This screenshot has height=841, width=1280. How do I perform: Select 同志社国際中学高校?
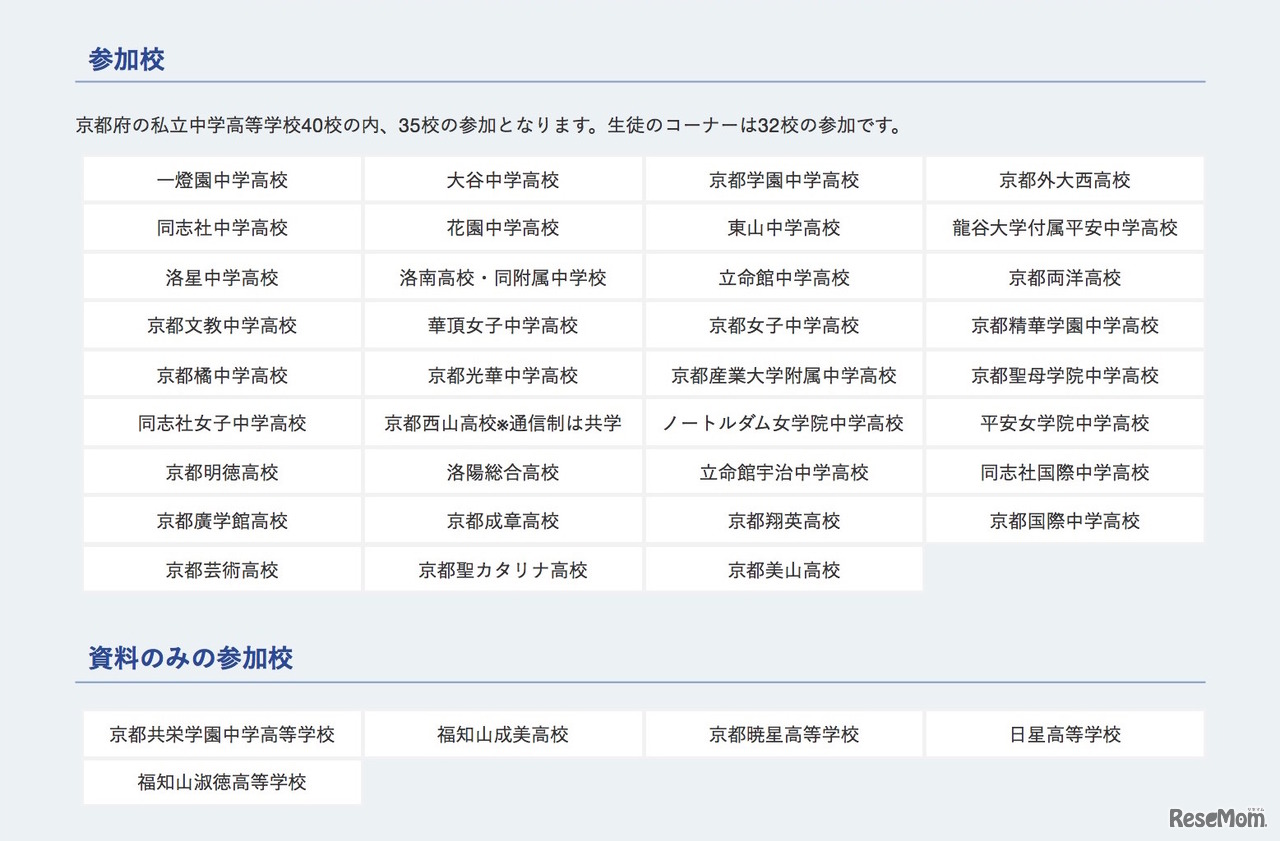1064,471
